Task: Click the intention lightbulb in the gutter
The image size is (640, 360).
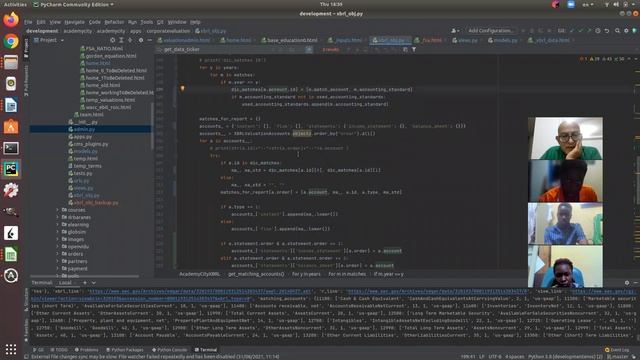Action: coord(182,88)
